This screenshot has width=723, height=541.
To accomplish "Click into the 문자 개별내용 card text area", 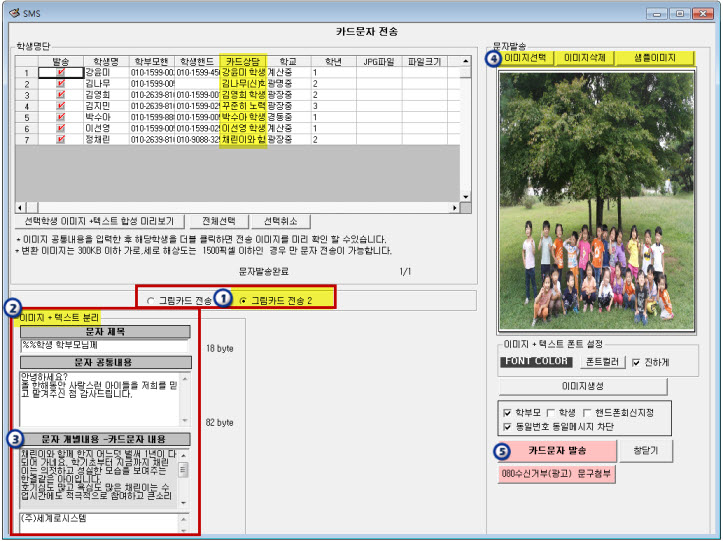I will (x=98, y=478).
